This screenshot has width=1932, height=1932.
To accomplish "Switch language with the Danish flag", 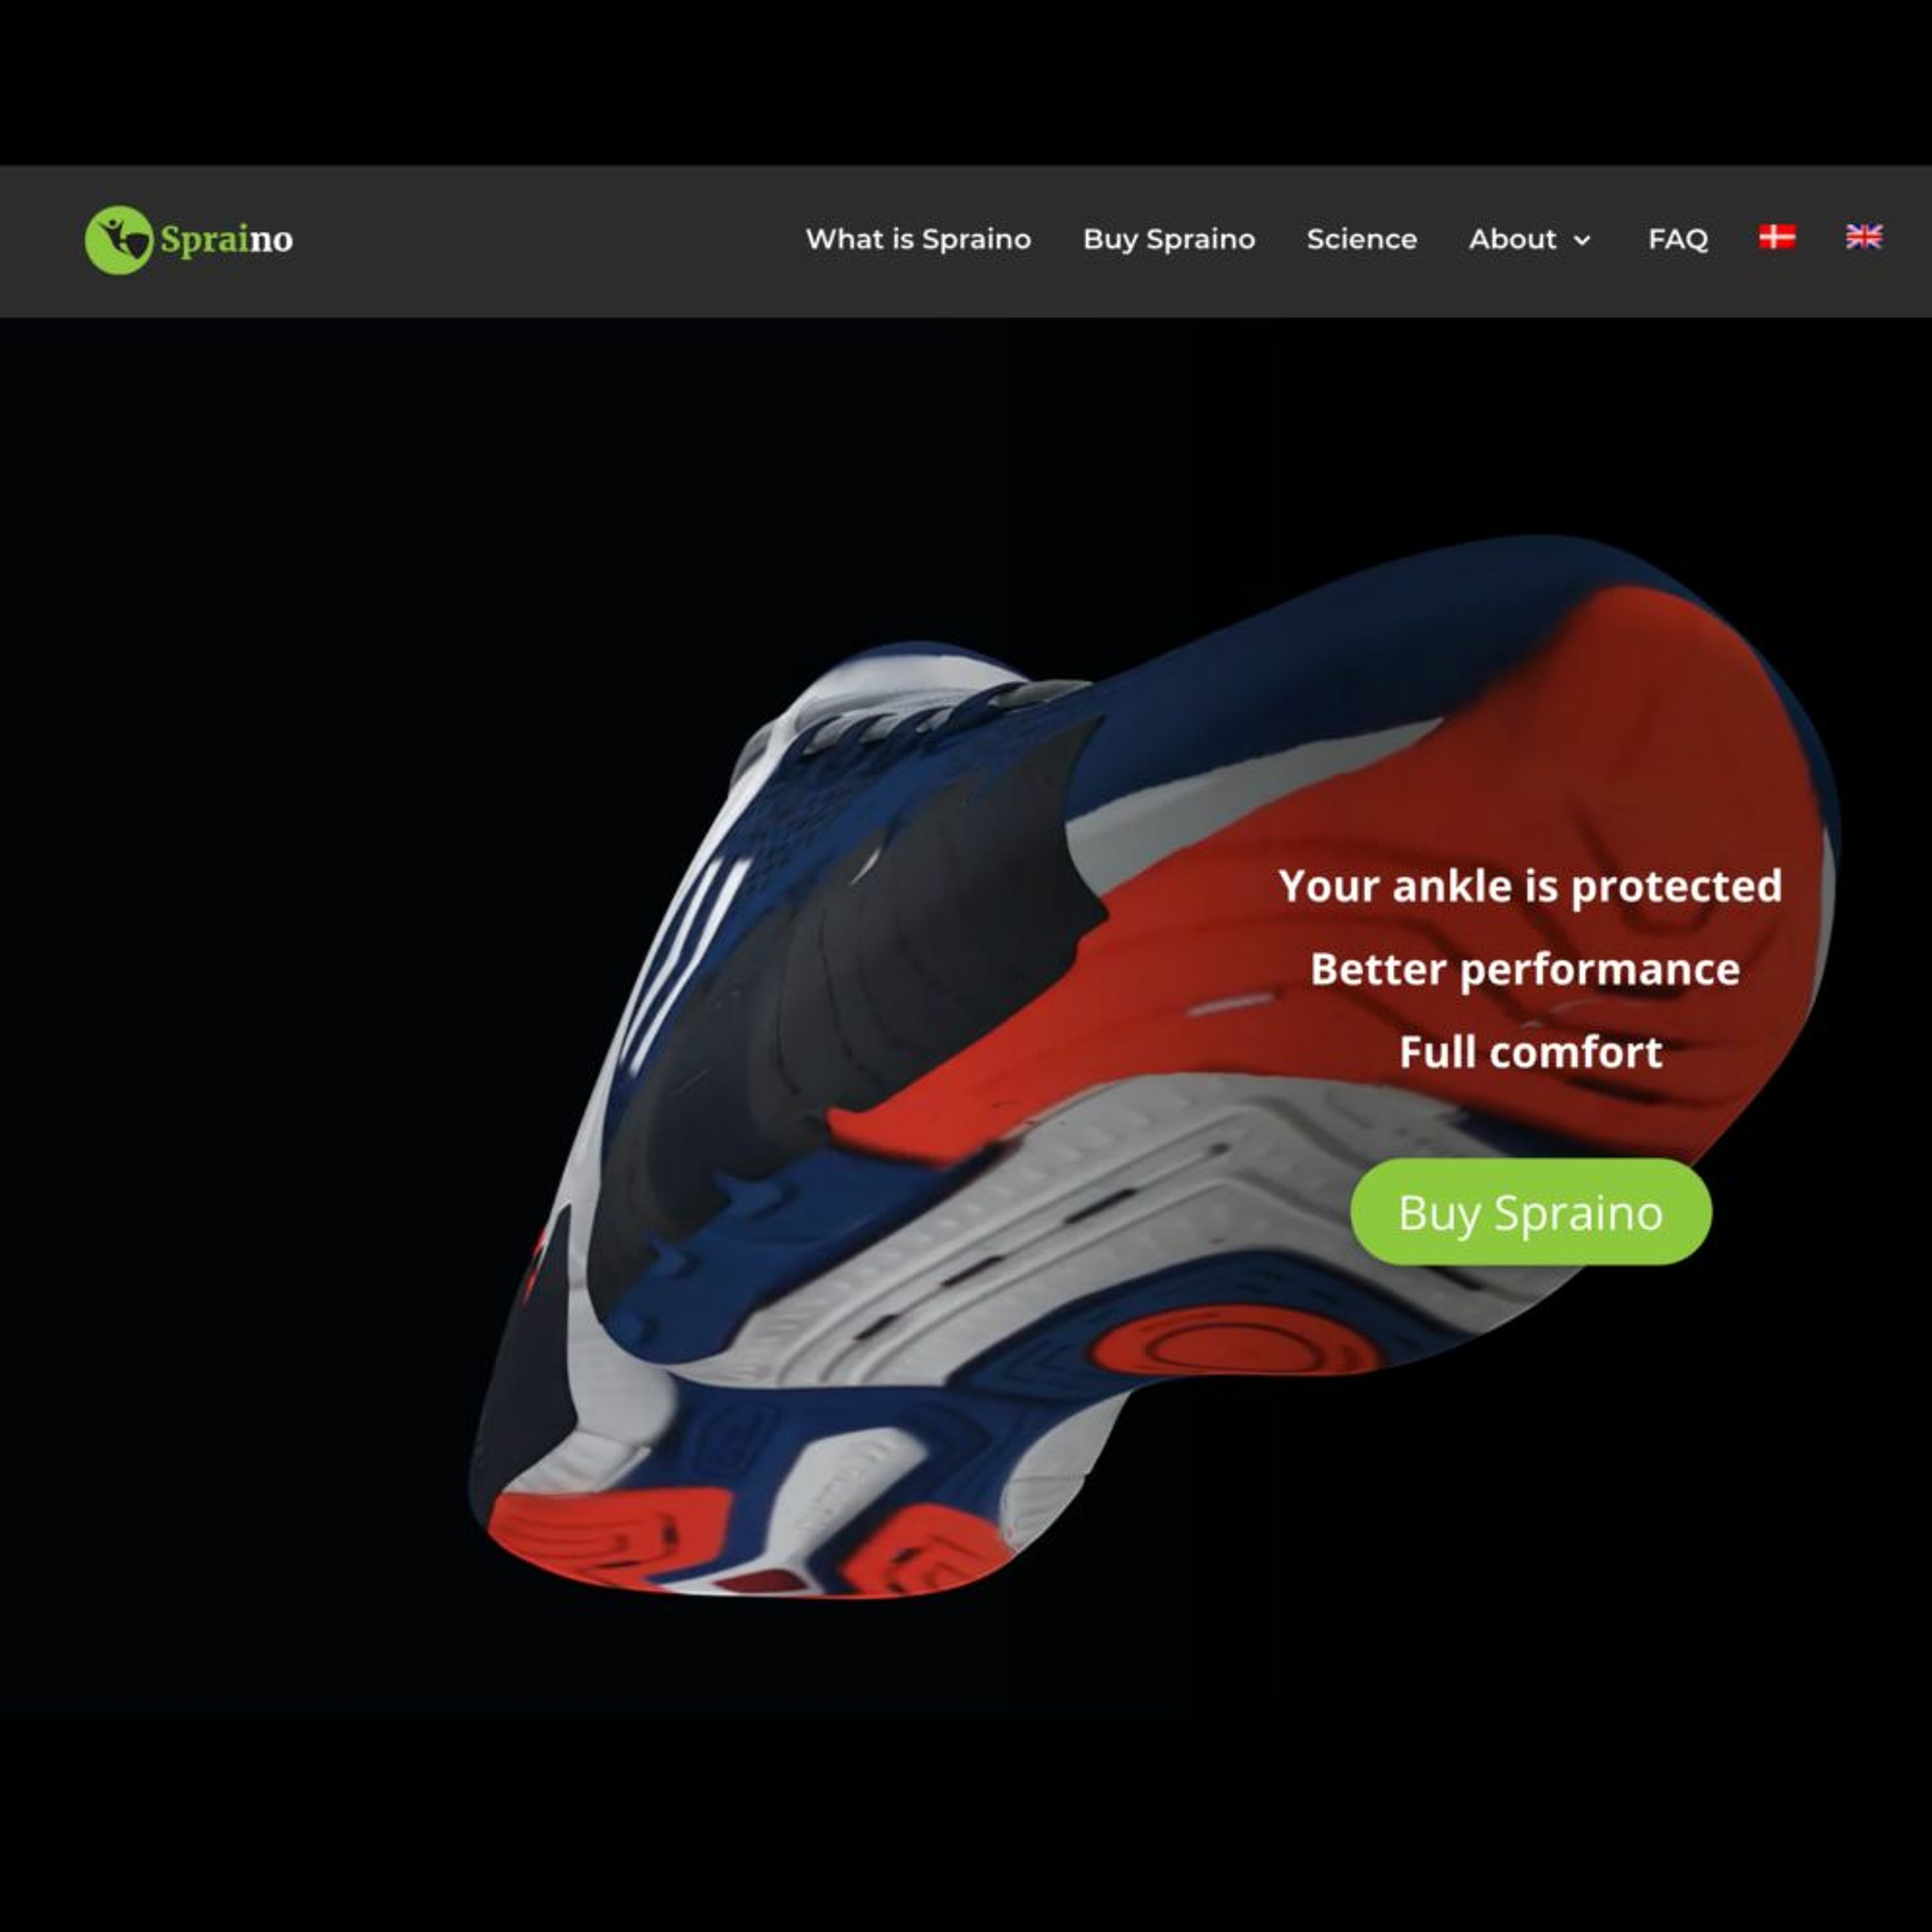I will click(1777, 237).
